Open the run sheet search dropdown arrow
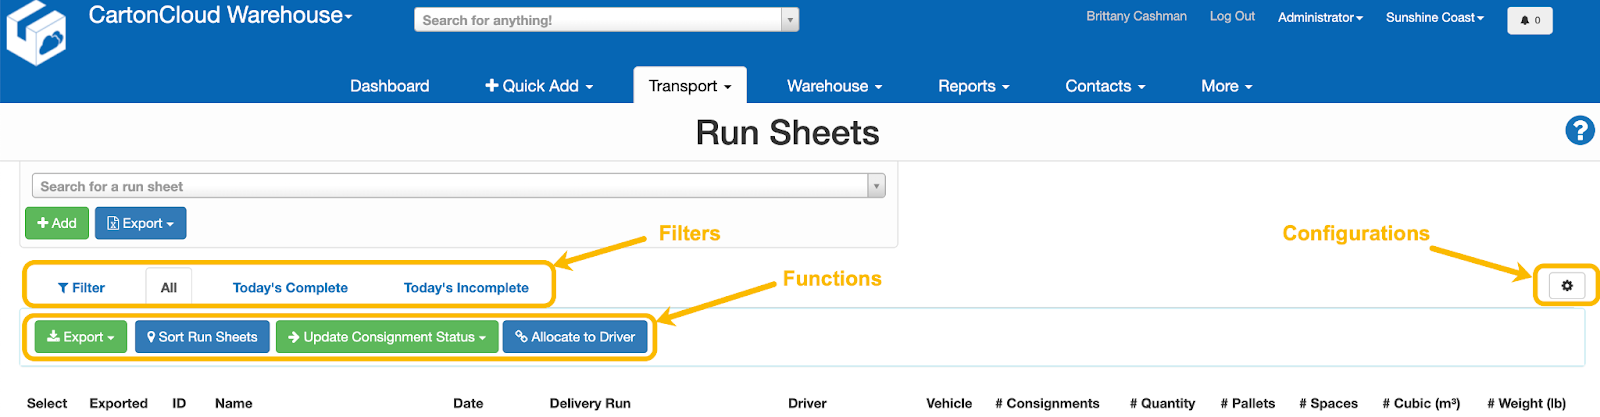1600x417 pixels. [876, 186]
